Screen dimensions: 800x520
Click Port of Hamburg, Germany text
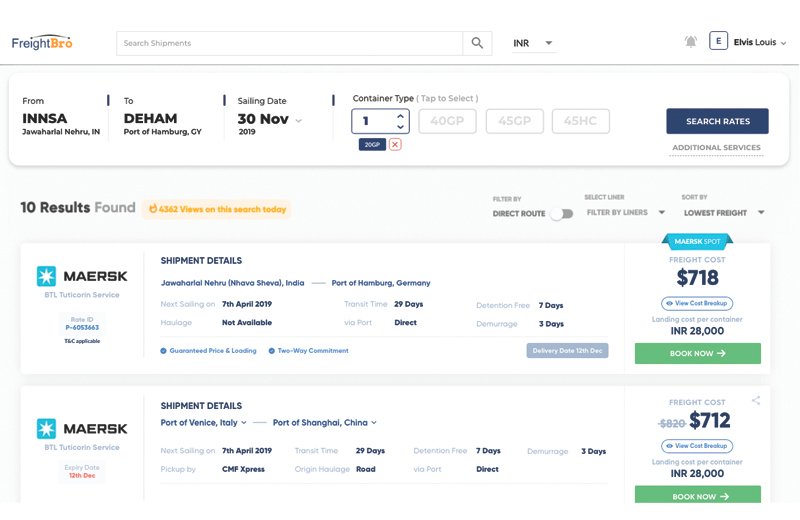coord(381,283)
